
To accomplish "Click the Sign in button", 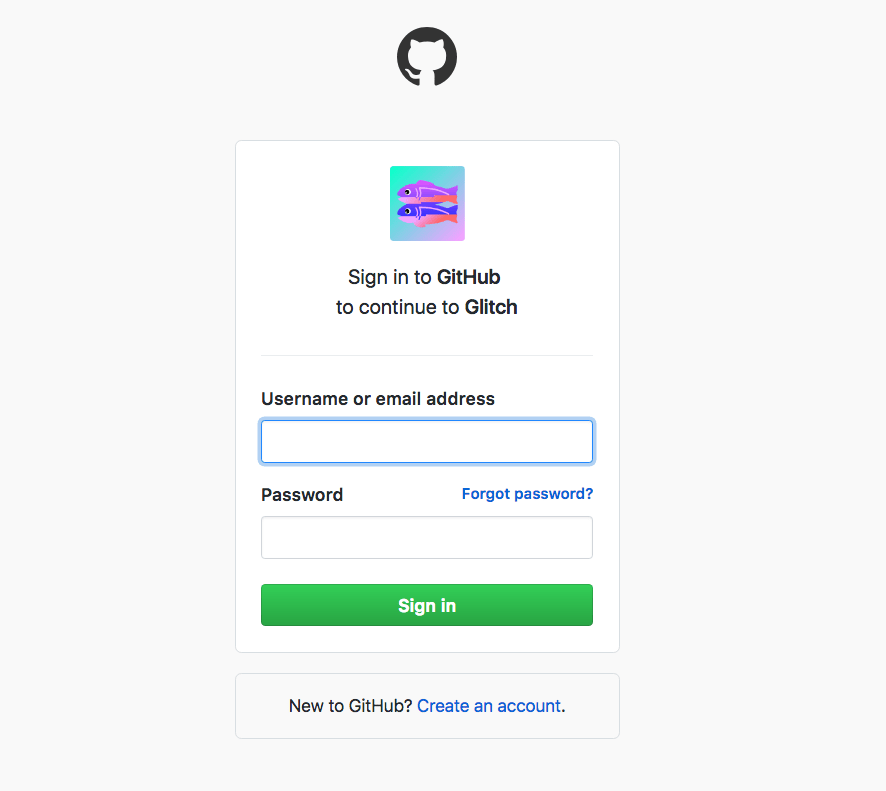I will pyautogui.click(x=427, y=605).
